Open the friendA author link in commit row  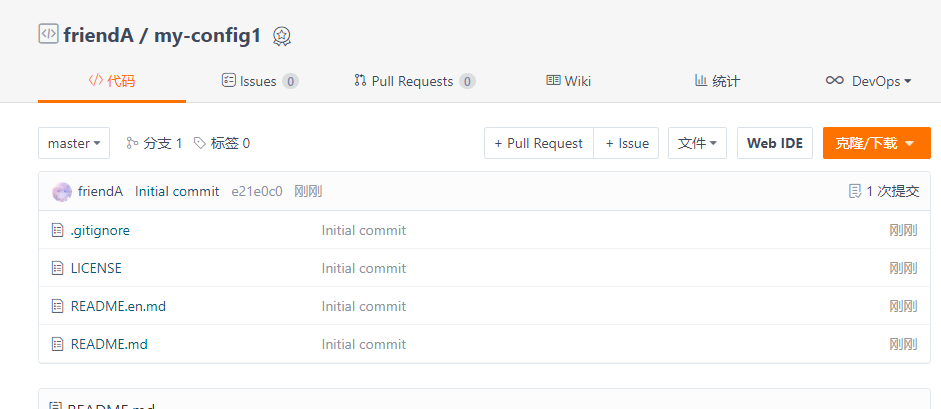[x=100, y=192]
